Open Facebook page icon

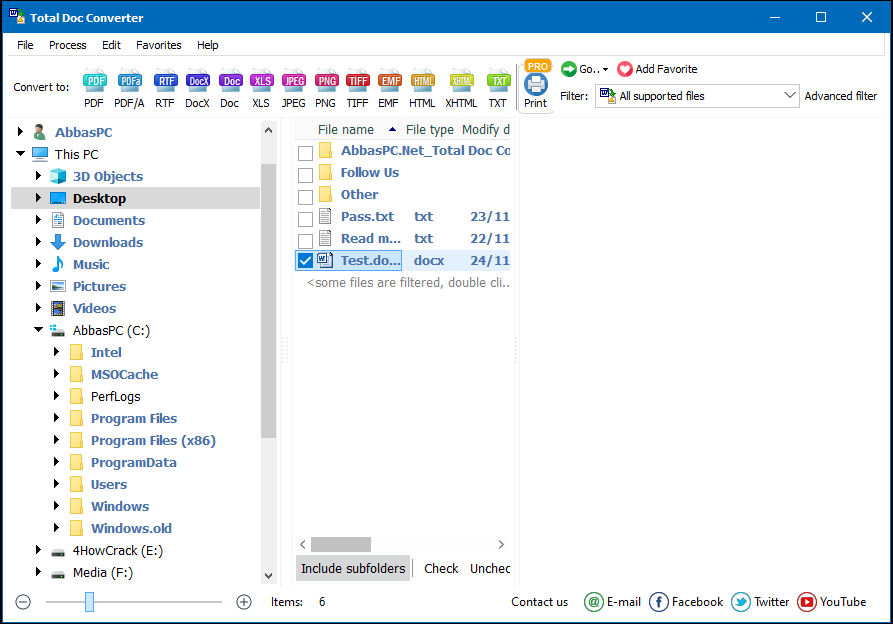(x=658, y=602)
